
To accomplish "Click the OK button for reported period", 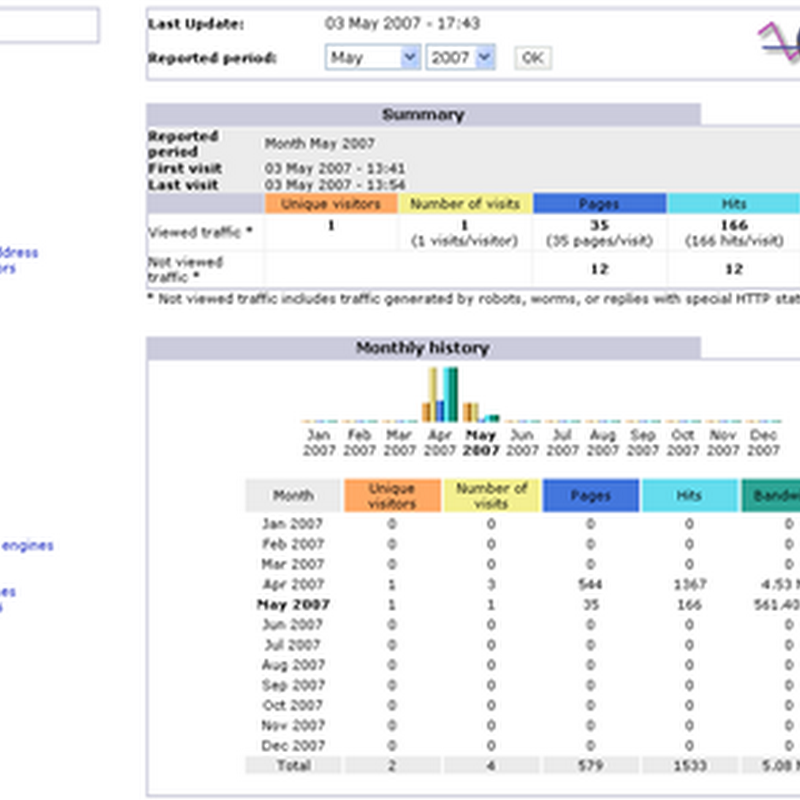I will point(533,58).
